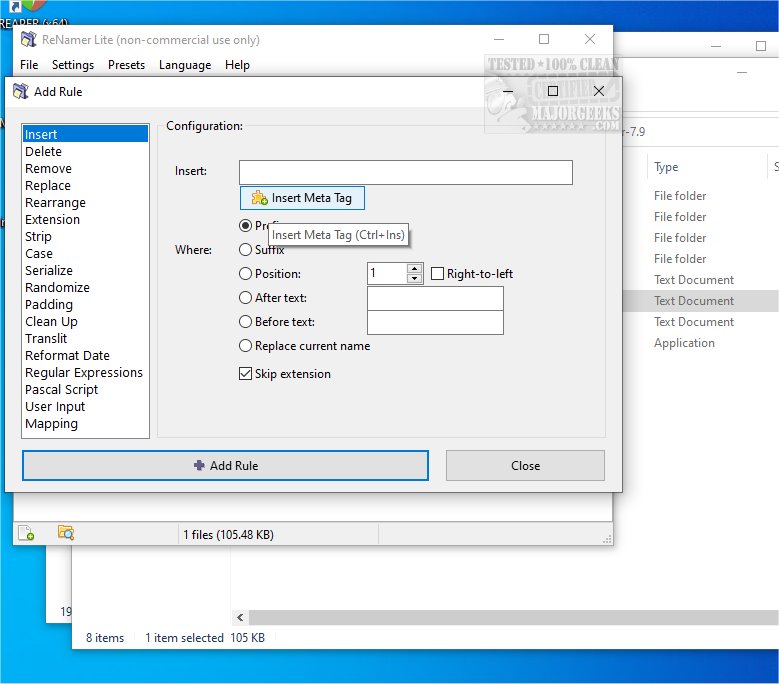Viewport: 779px width, 684px height.
Task: Open the Language menu
Action: 185,65
